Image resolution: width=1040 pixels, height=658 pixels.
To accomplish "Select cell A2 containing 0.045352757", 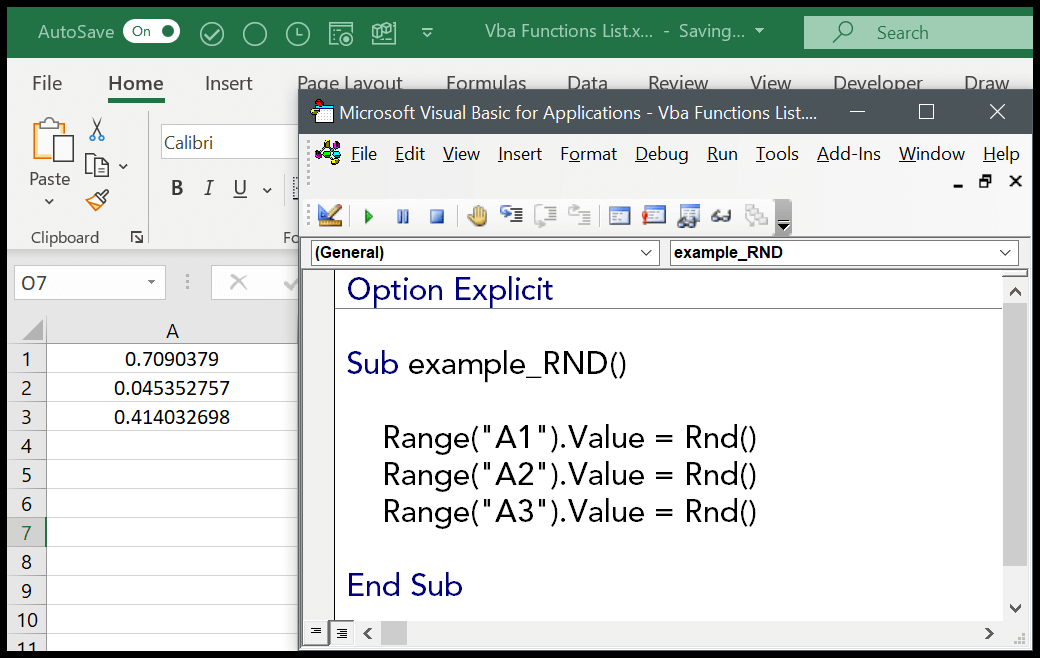I will [172, 388].
